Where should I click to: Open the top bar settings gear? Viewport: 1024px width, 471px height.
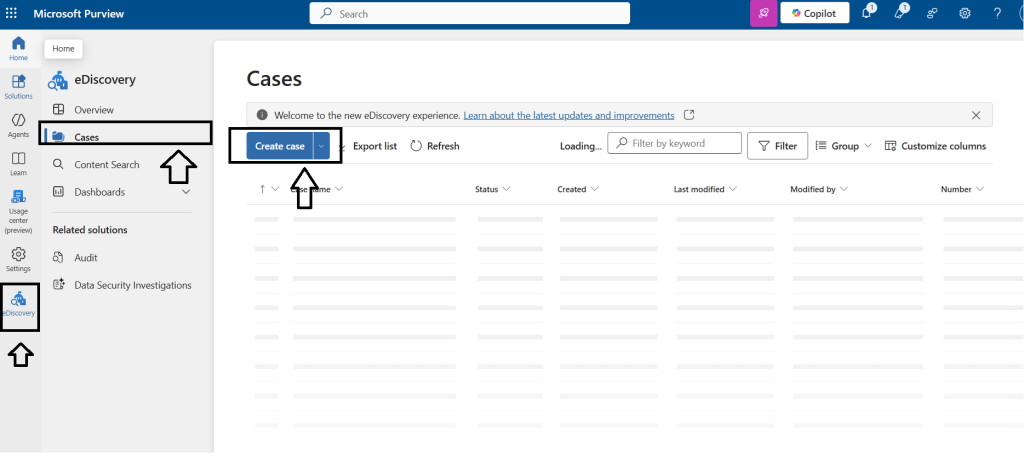pyautogui.click(x=965, y=14)
